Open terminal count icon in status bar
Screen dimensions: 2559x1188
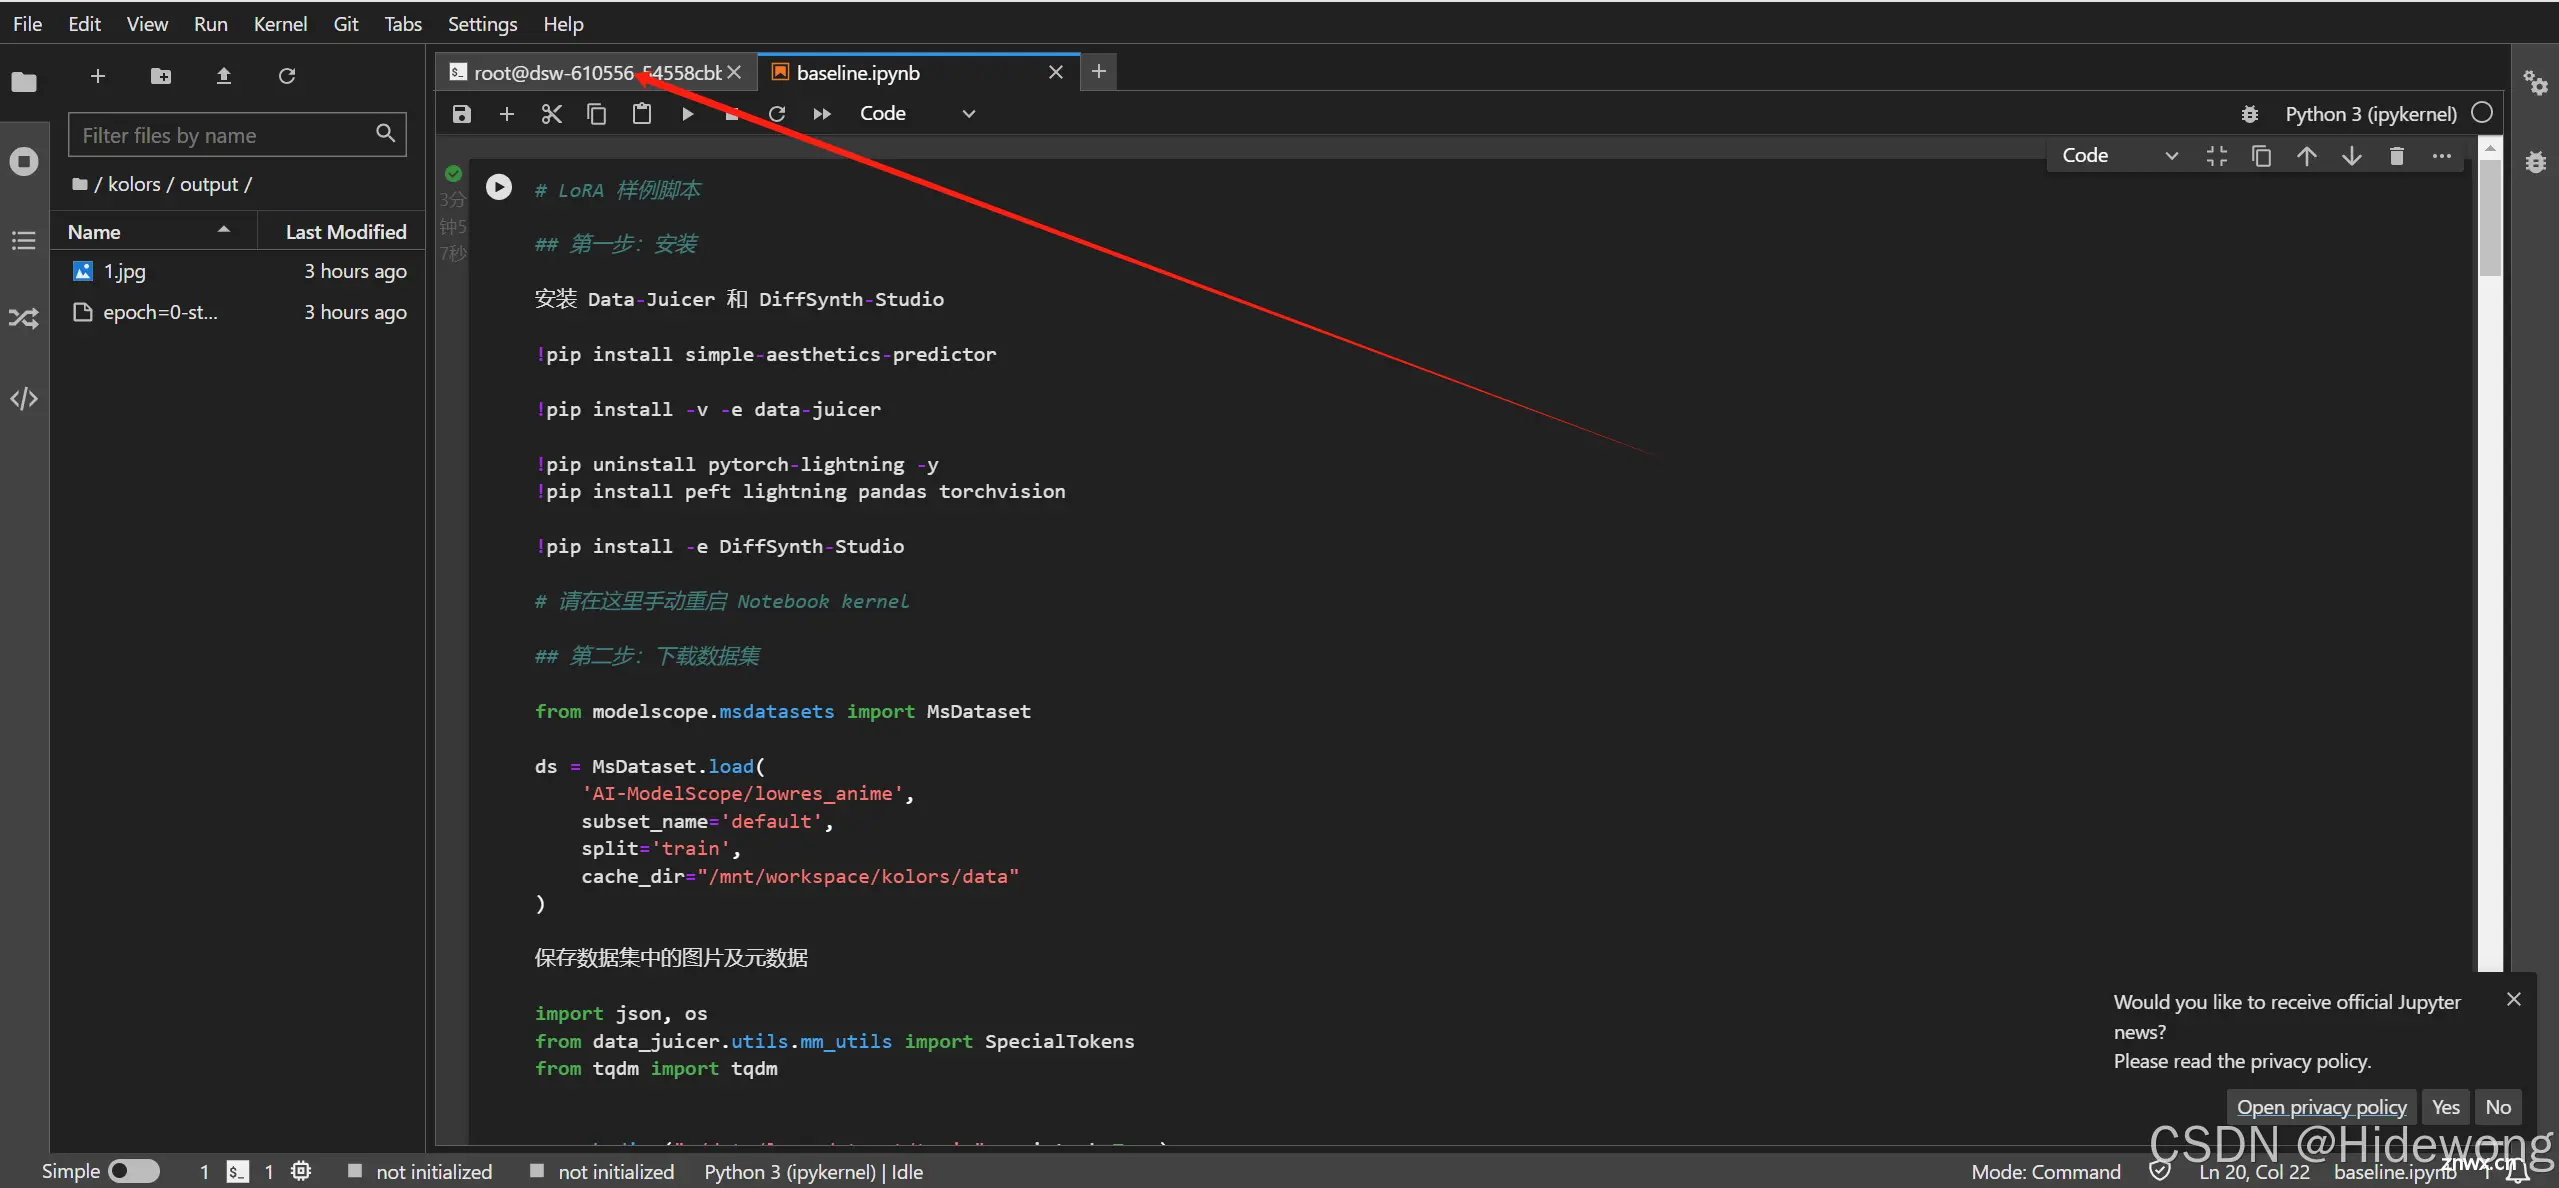(237, 1172)
